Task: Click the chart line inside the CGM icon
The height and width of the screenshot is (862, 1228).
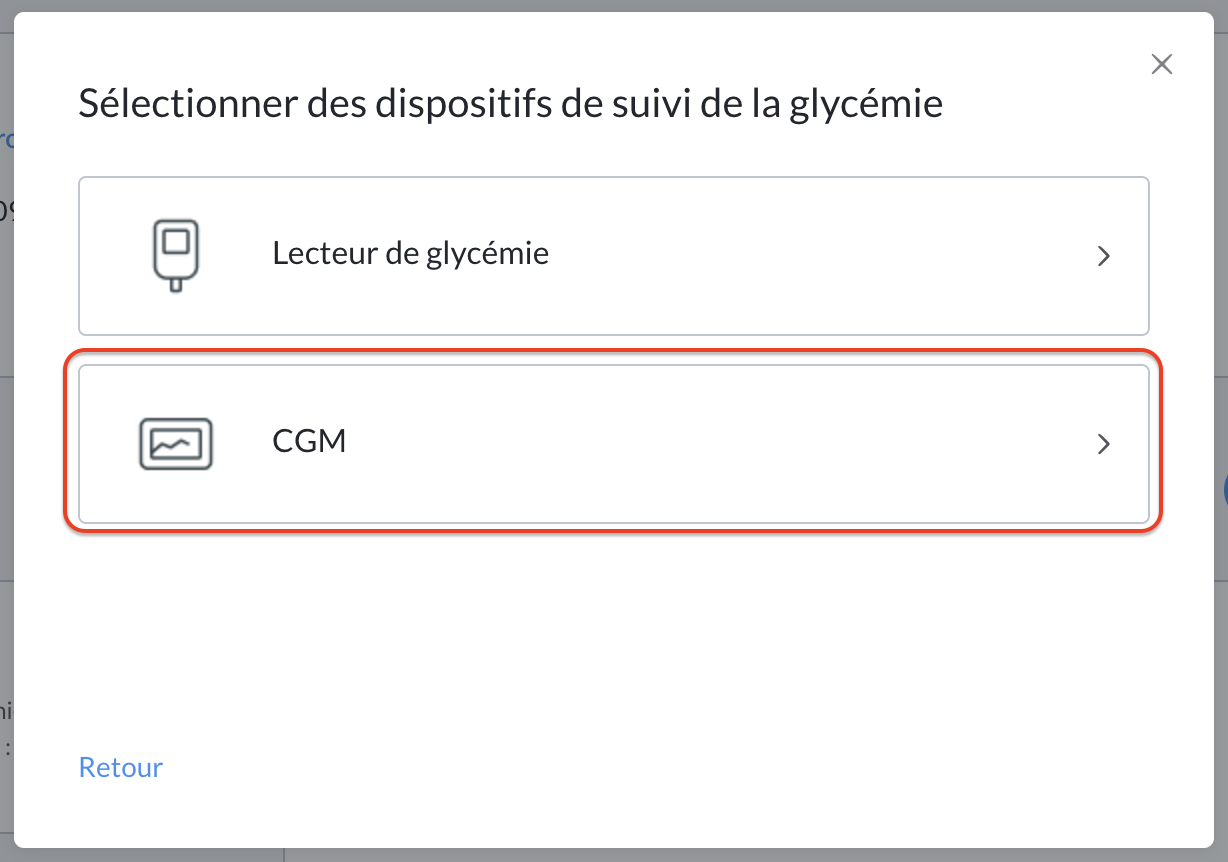Action: [175, 442]
